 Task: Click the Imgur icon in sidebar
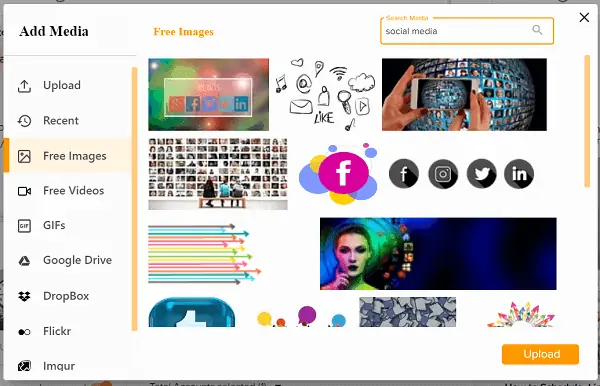click(x=24, y=366)
